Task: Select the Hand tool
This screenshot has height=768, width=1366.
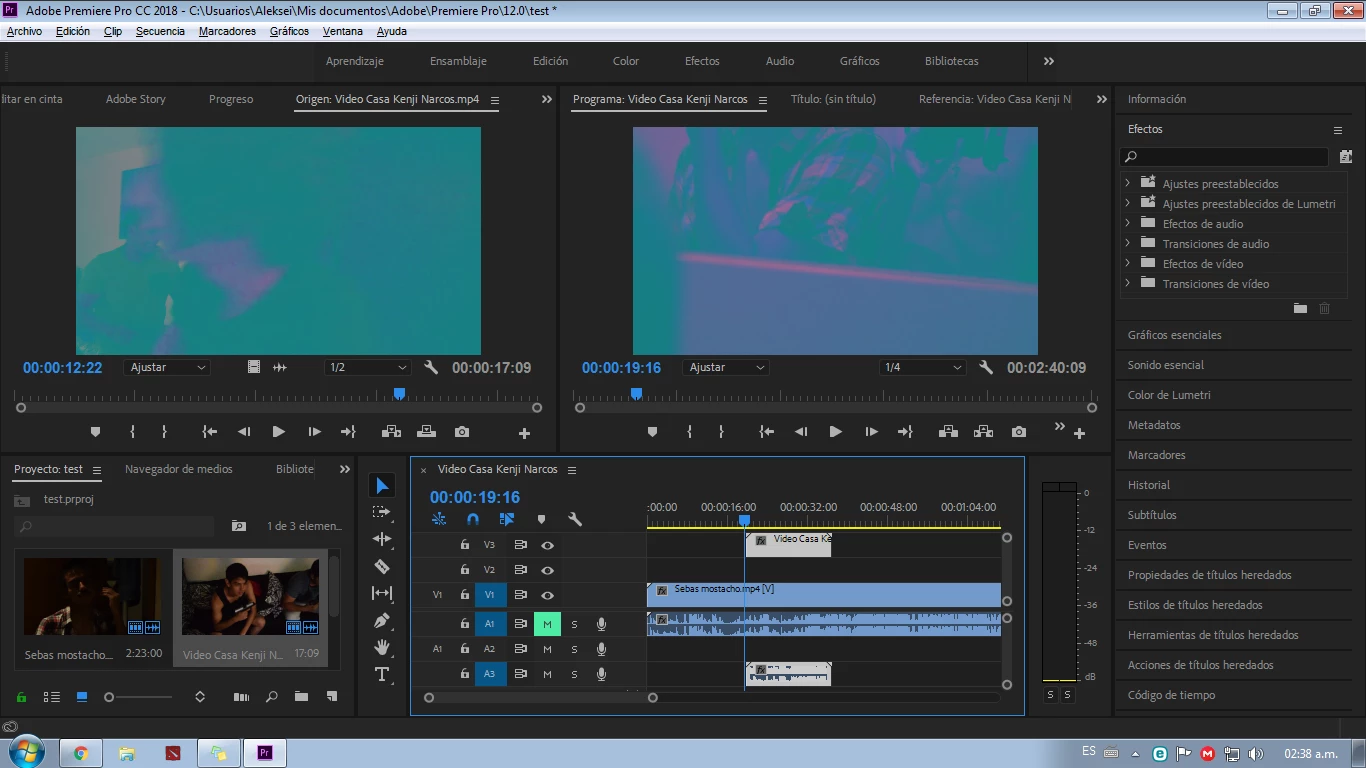Action: 382,647
